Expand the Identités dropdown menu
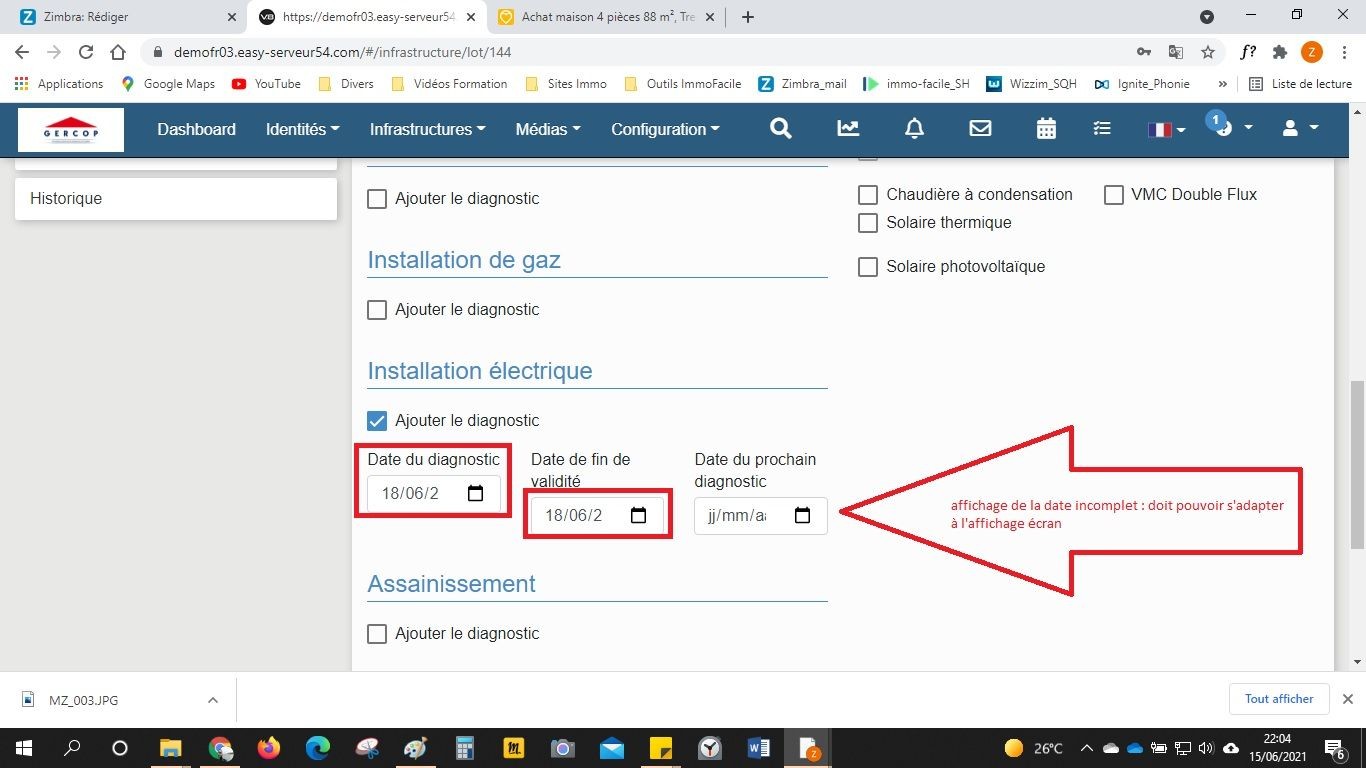Viewport: 1366px width, 768px height. coord(302,129)
